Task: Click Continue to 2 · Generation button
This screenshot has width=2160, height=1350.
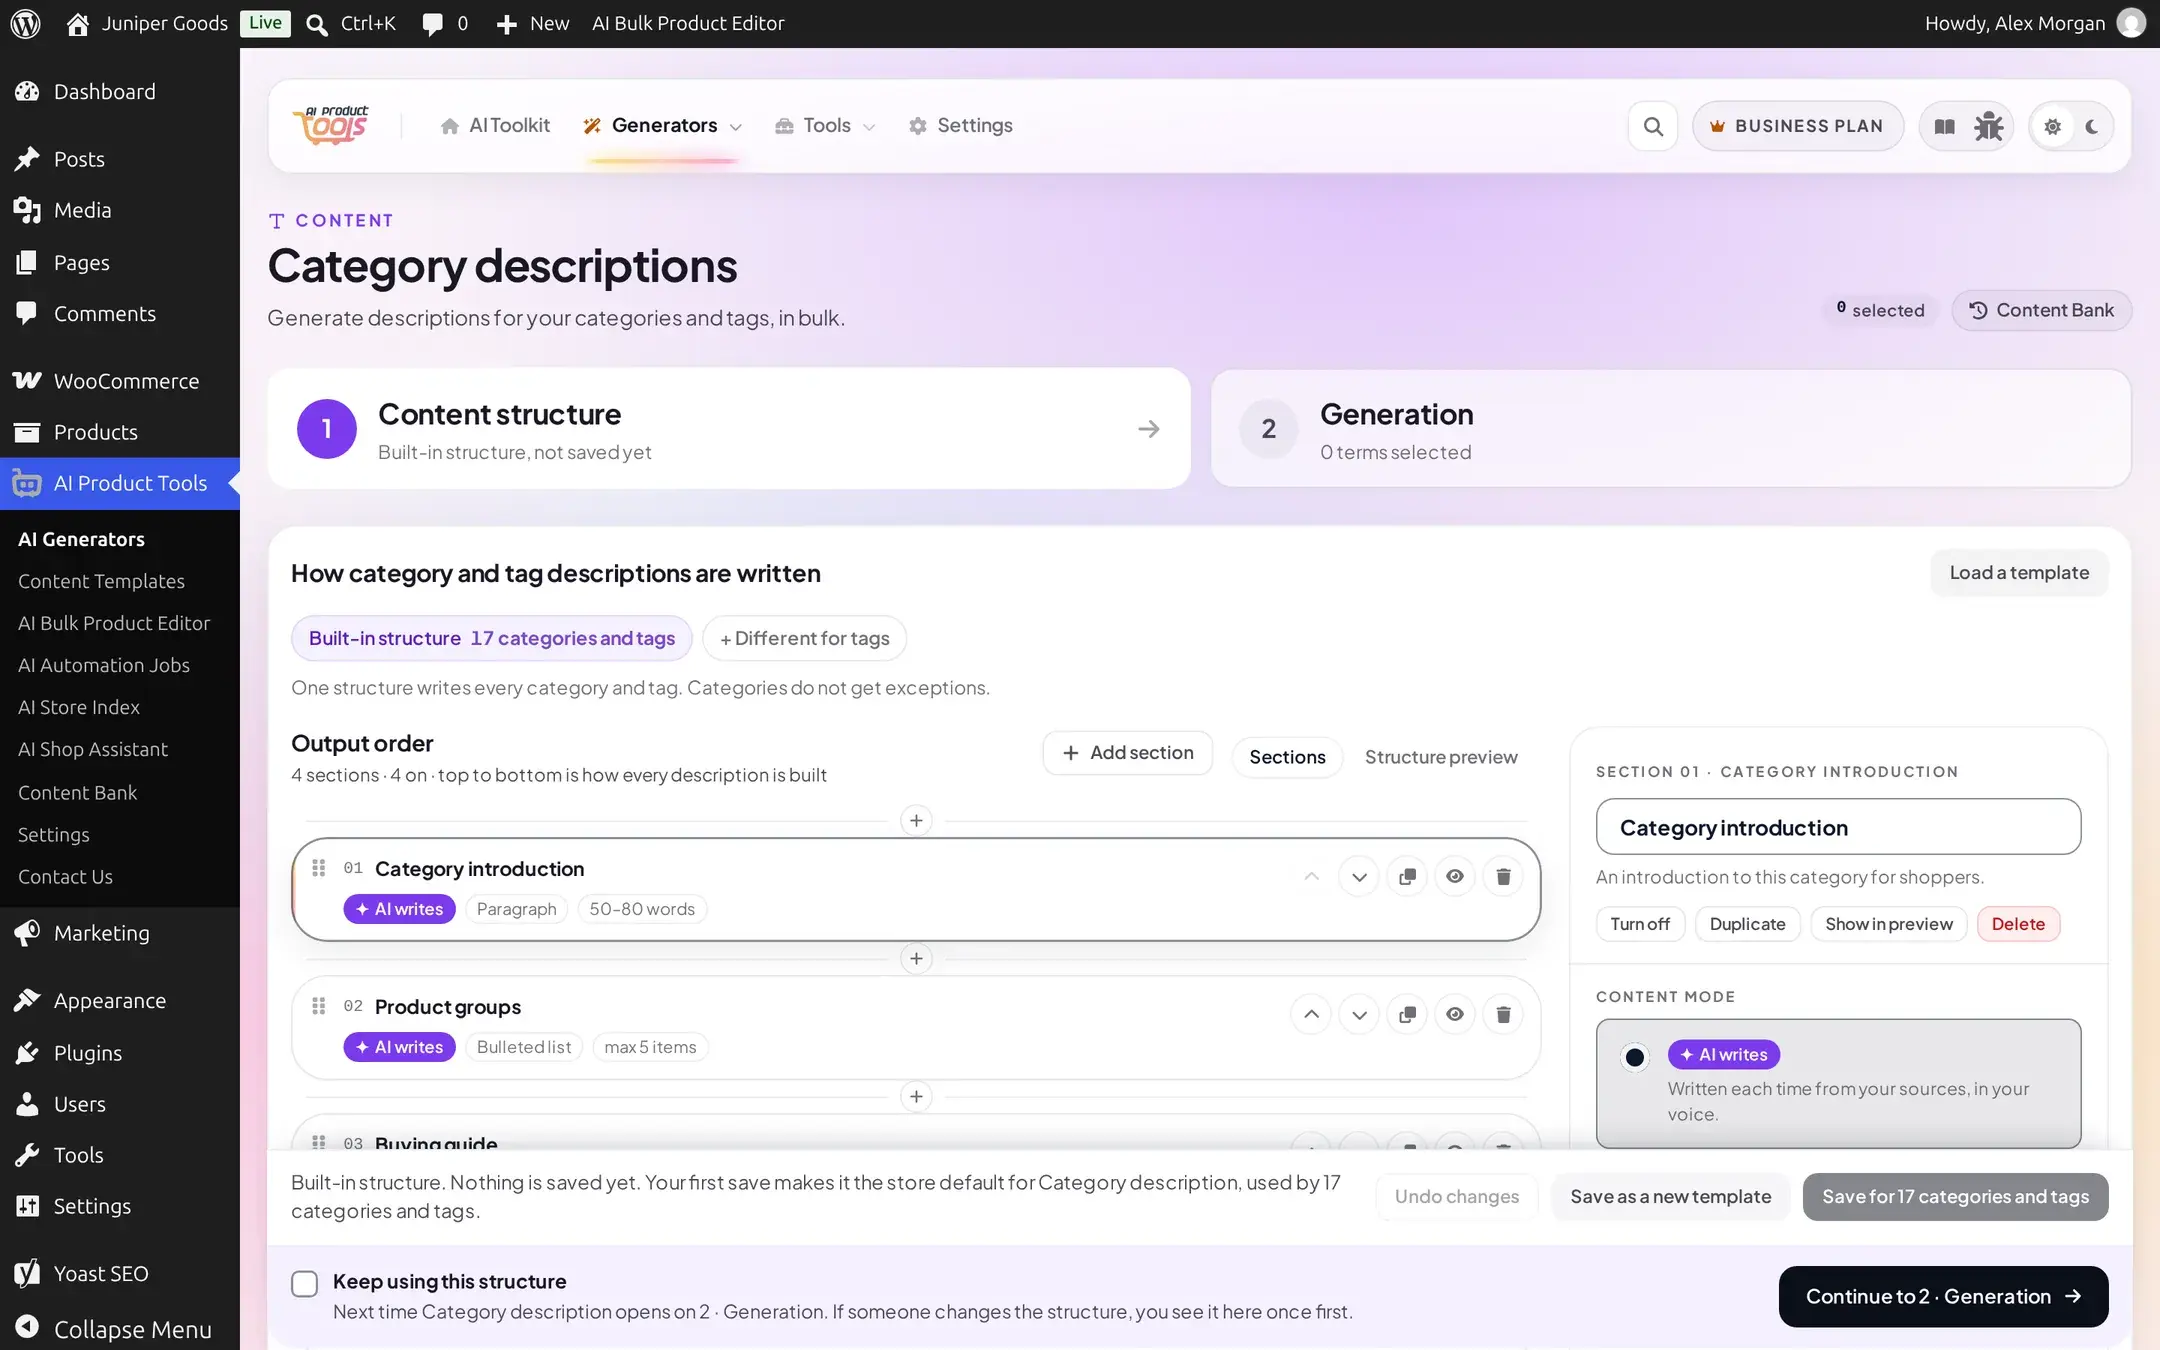Action: click(x=1943, y=1296)
